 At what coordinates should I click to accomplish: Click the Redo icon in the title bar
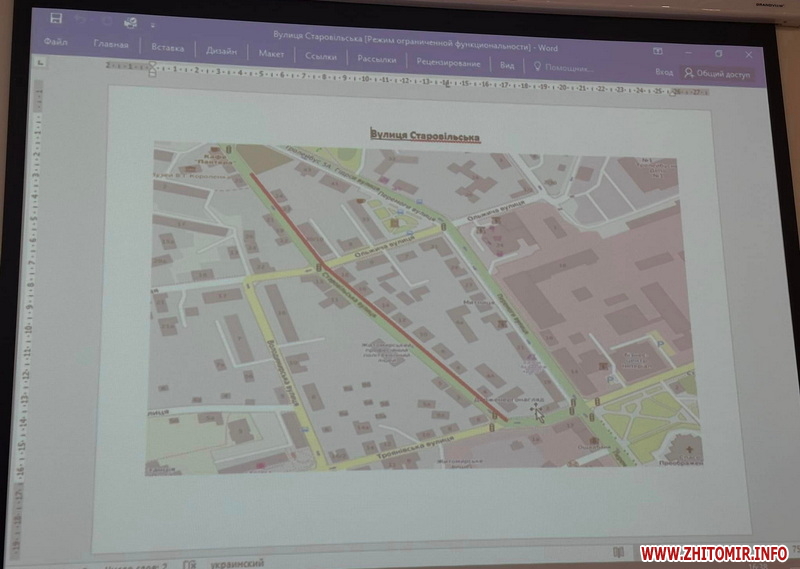click(107, 20)
